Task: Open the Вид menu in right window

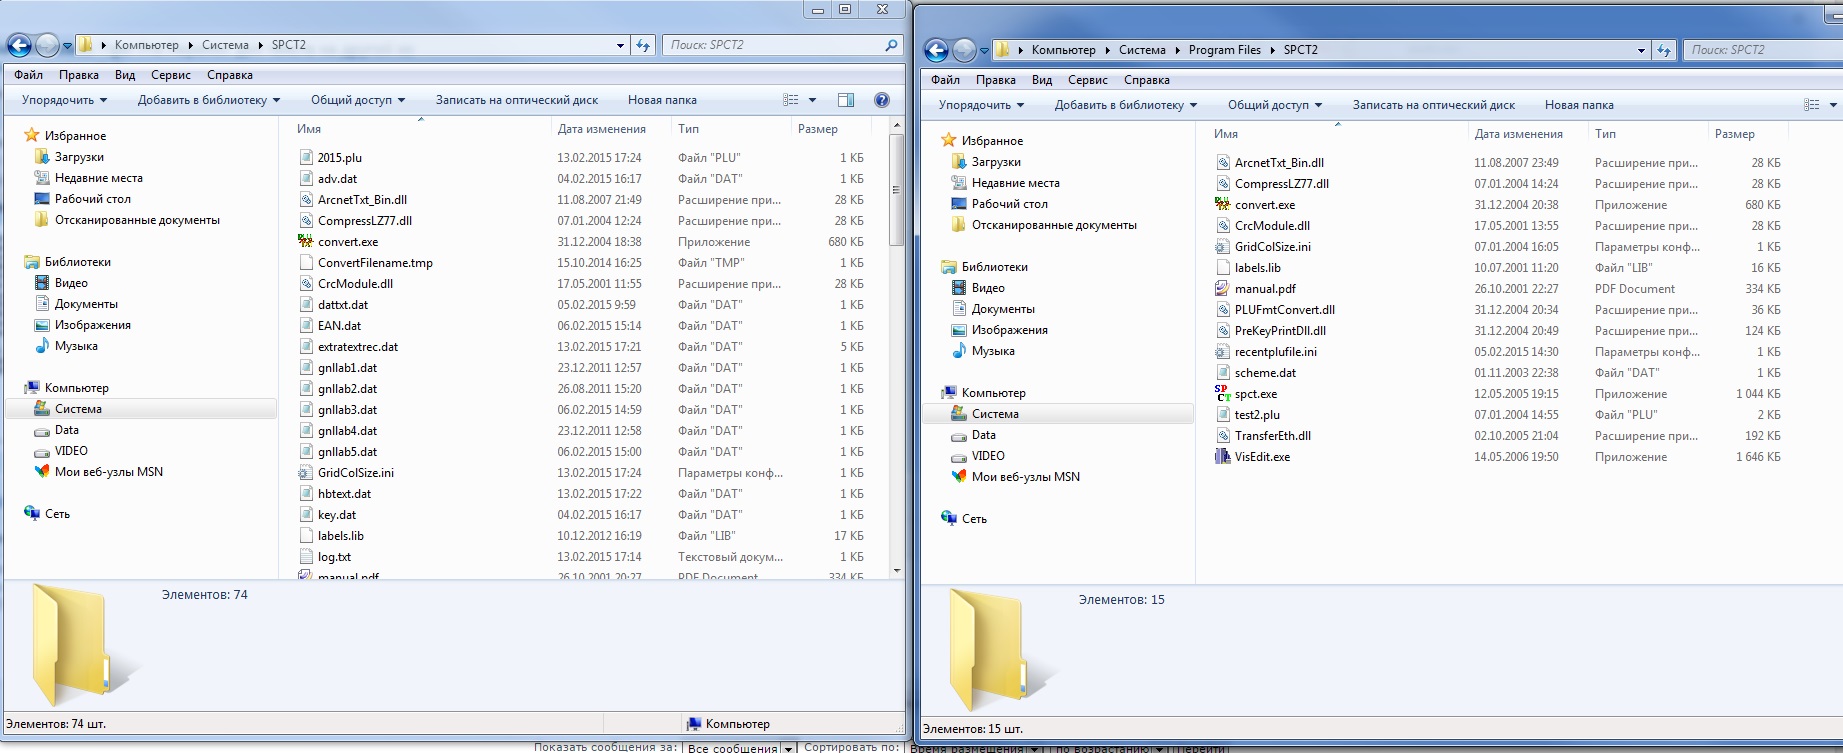Action: [x=1041, y=80]
